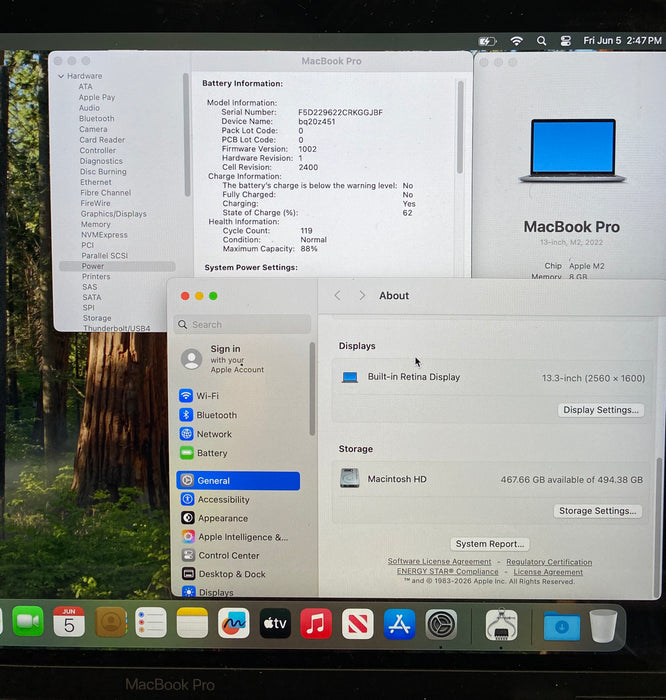Select Apple Pay in hardware list
The height and width of the screenshot is (700, 666).
point(97,97)
